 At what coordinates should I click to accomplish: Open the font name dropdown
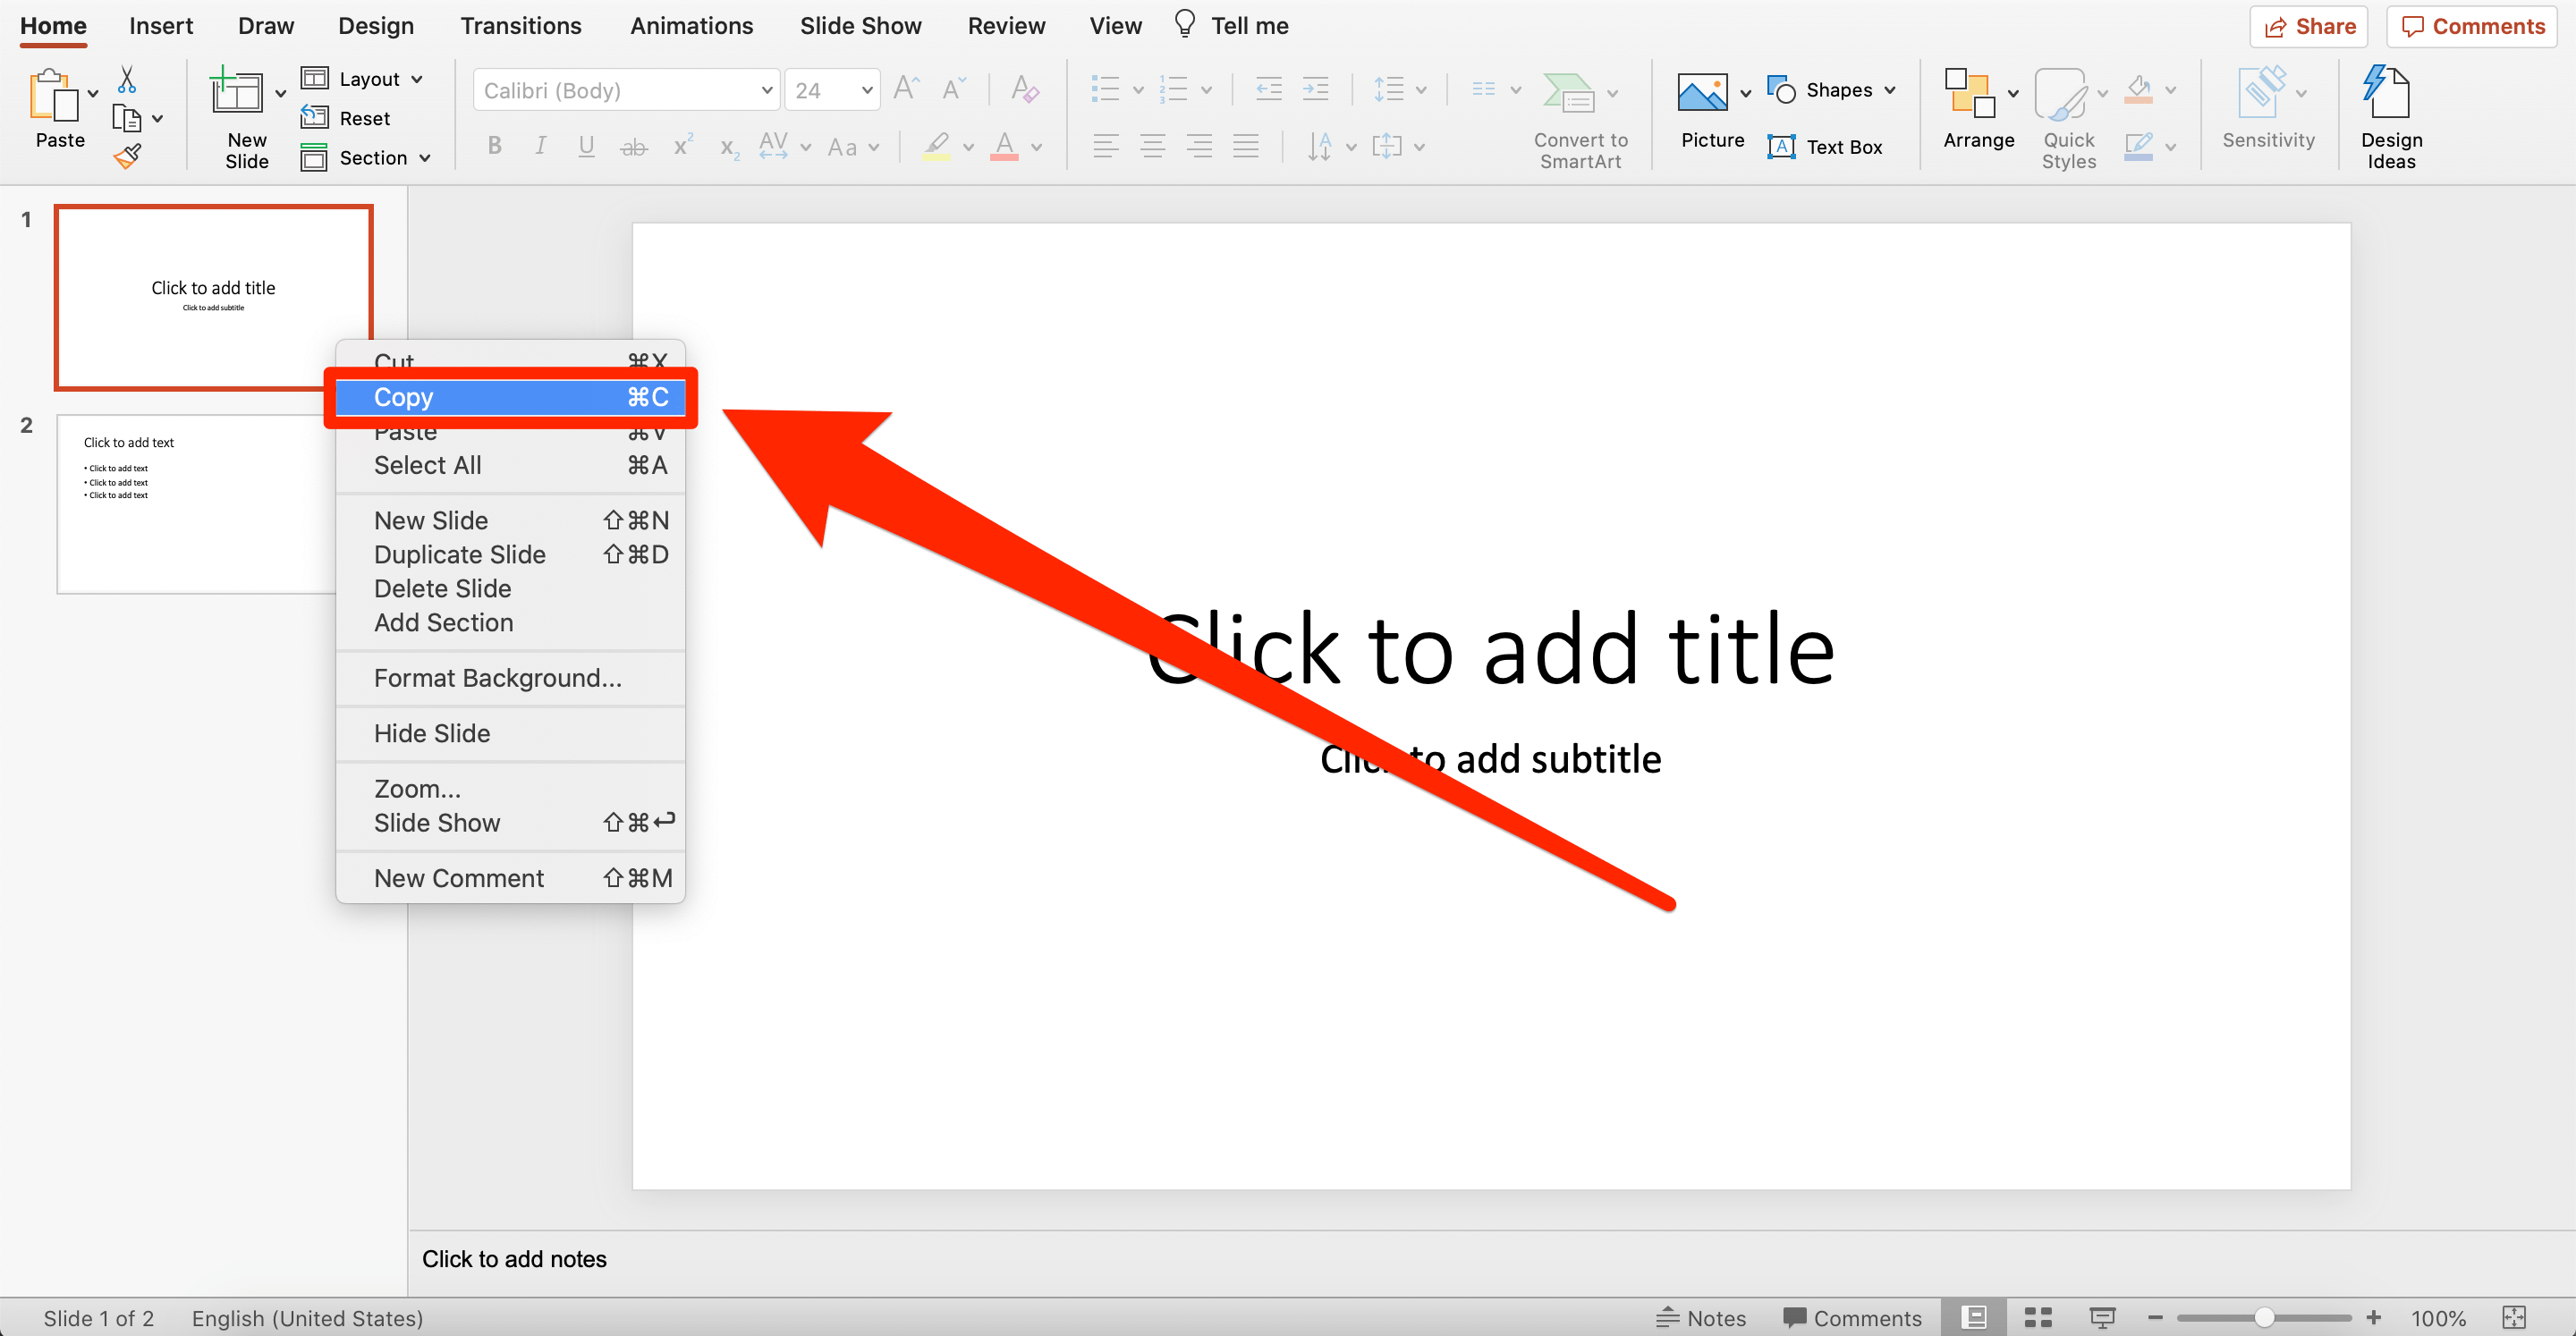tap(766, 90)
